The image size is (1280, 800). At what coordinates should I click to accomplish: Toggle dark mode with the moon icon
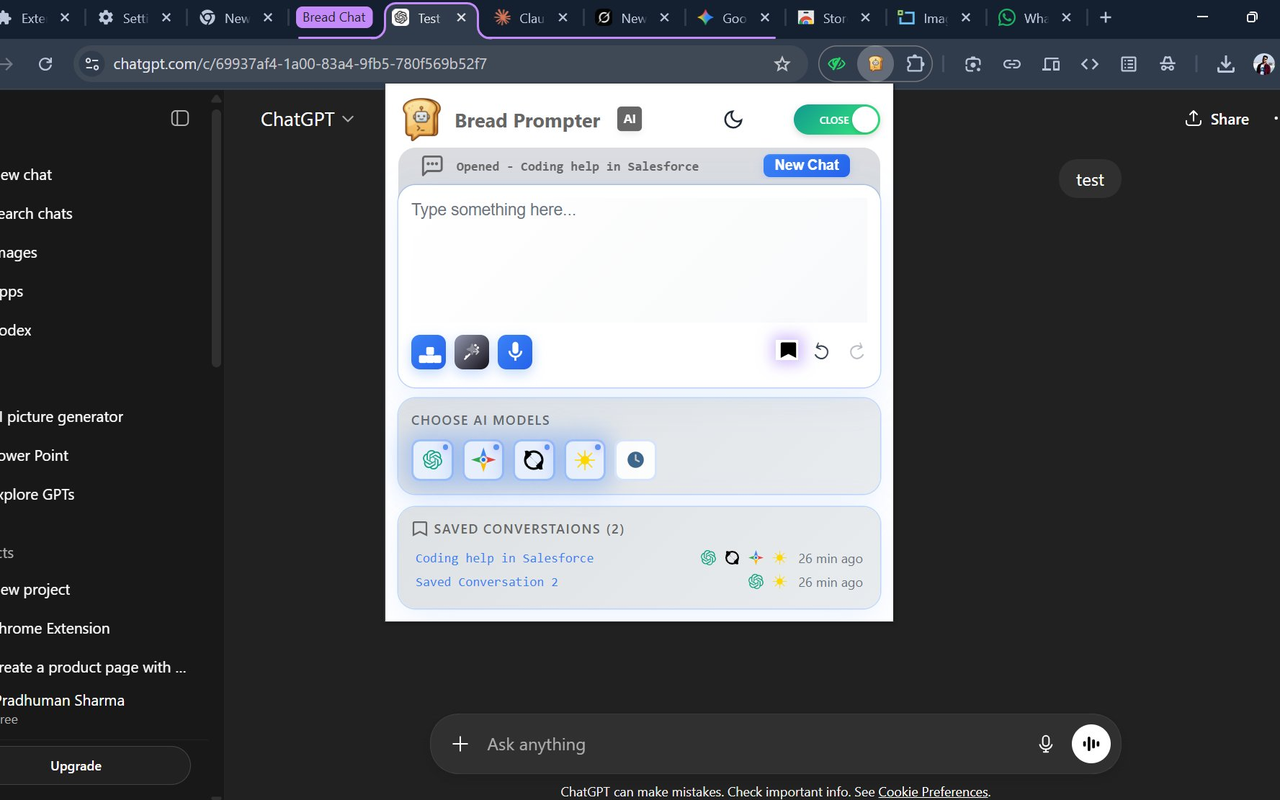tap(733, 119)
